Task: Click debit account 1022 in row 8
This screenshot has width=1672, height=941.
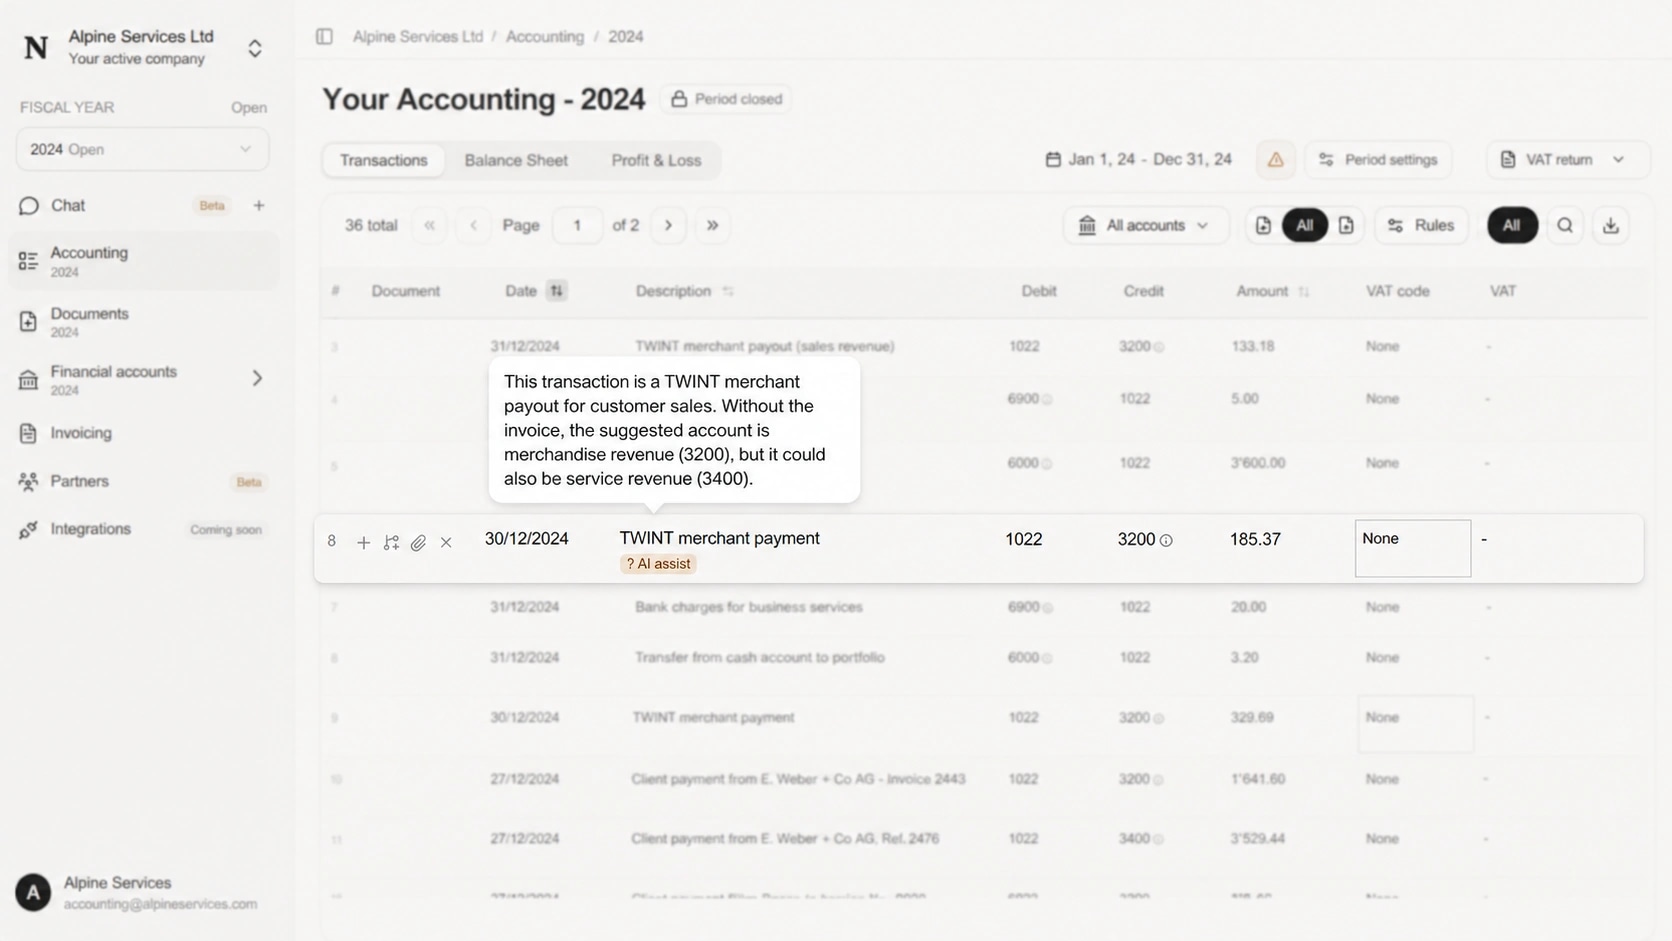Action: pos(1024,540)
